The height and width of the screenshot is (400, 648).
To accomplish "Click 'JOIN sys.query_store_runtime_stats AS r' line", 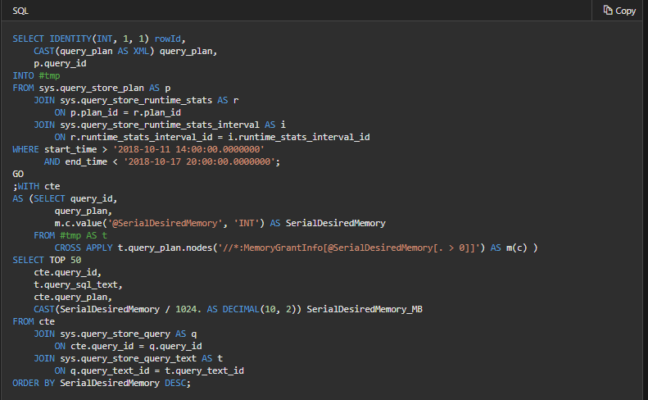I will (136, 100).
